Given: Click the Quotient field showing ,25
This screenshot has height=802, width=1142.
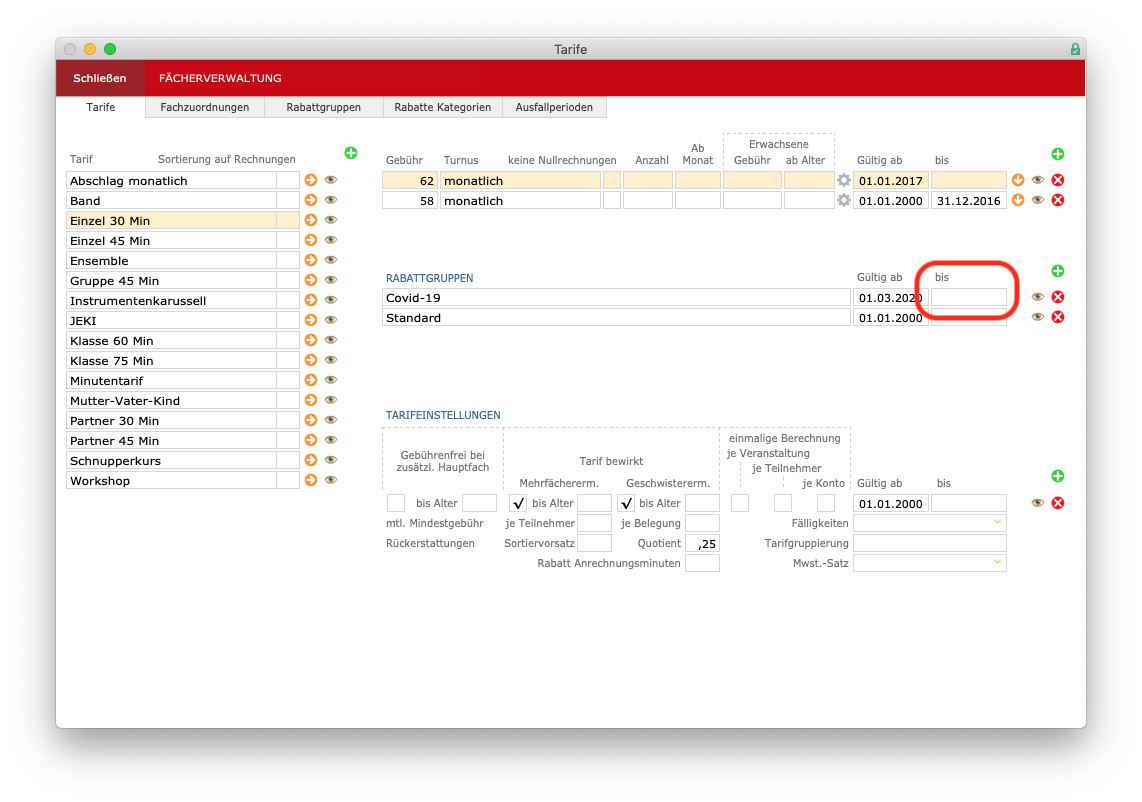Looking at the screenshot, I should click(x=702, y=543).
